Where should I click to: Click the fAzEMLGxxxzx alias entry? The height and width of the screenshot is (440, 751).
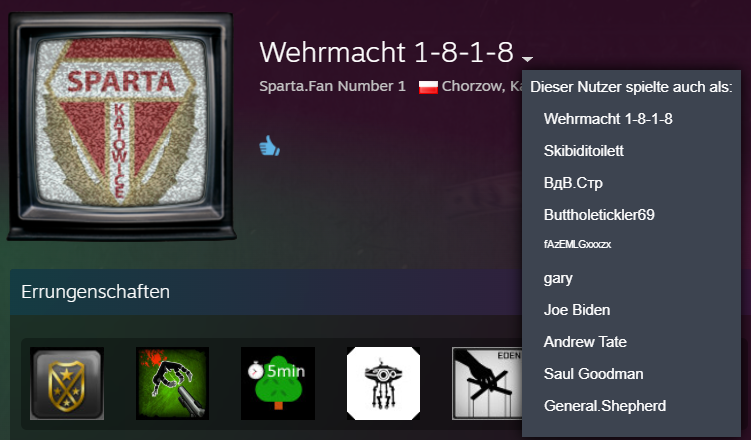click(x=577, y=244)
